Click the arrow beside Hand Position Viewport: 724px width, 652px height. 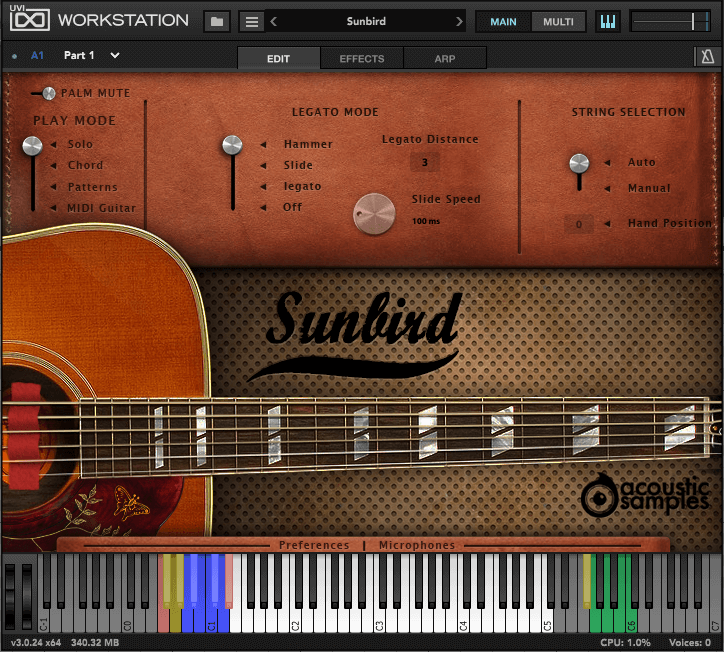pos(607,223)
